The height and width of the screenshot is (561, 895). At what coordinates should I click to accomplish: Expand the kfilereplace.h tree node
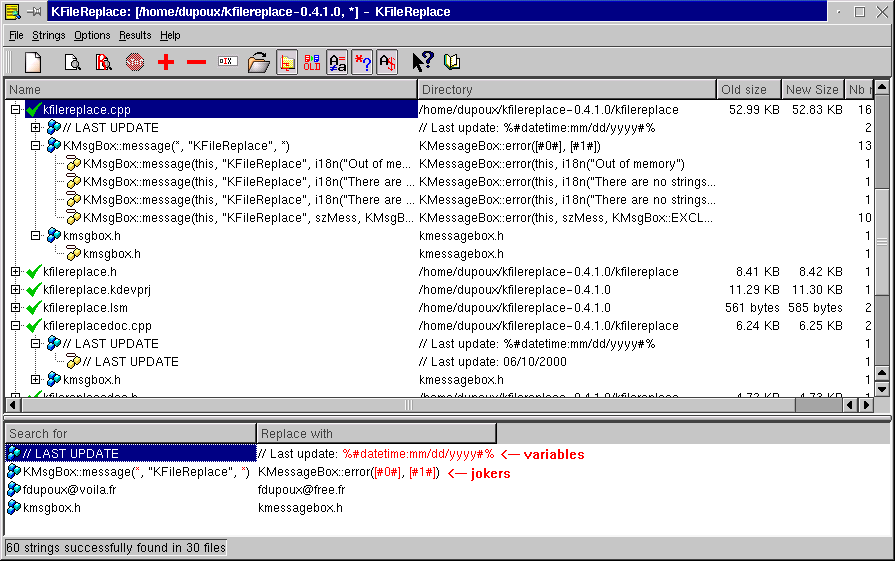15,272
